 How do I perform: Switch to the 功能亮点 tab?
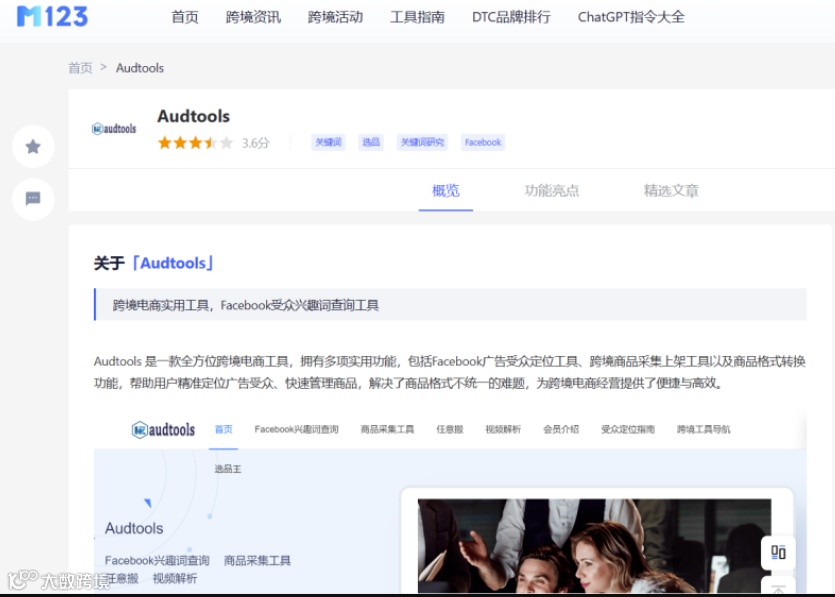pyautogui.click(x=552, y=191)
